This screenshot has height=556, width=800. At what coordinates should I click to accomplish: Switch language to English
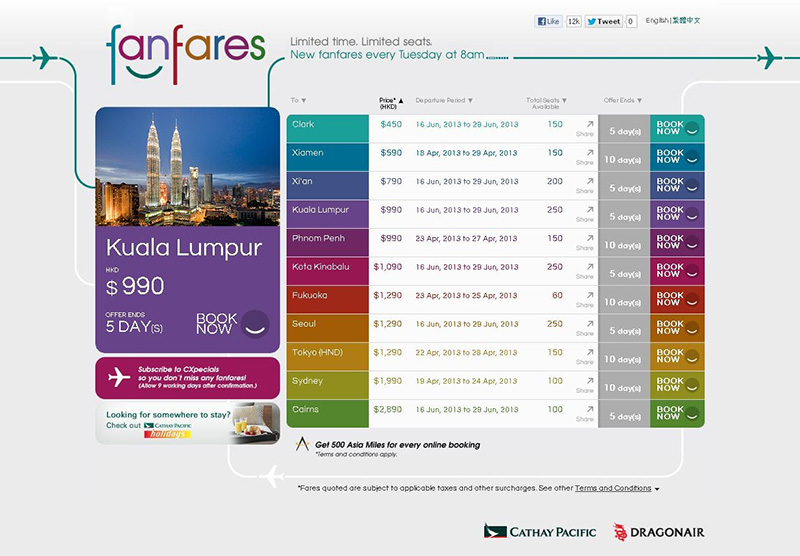[x=657, y=20]
